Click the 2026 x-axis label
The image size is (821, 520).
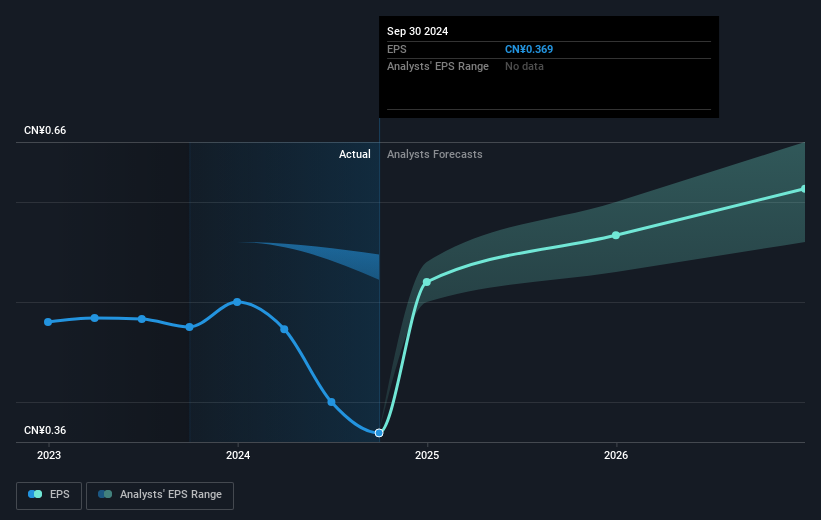(616, 456)
